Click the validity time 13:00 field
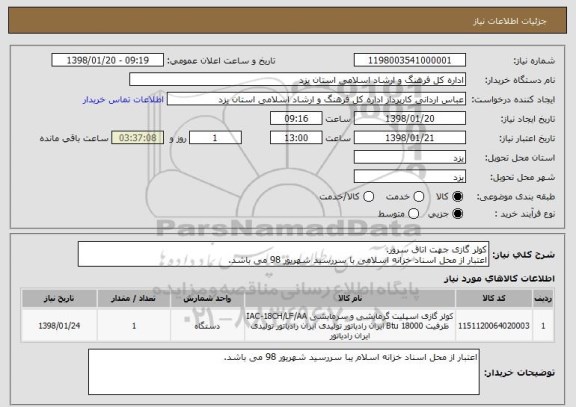The image size is (576, 407). click(x=296, y=138)
